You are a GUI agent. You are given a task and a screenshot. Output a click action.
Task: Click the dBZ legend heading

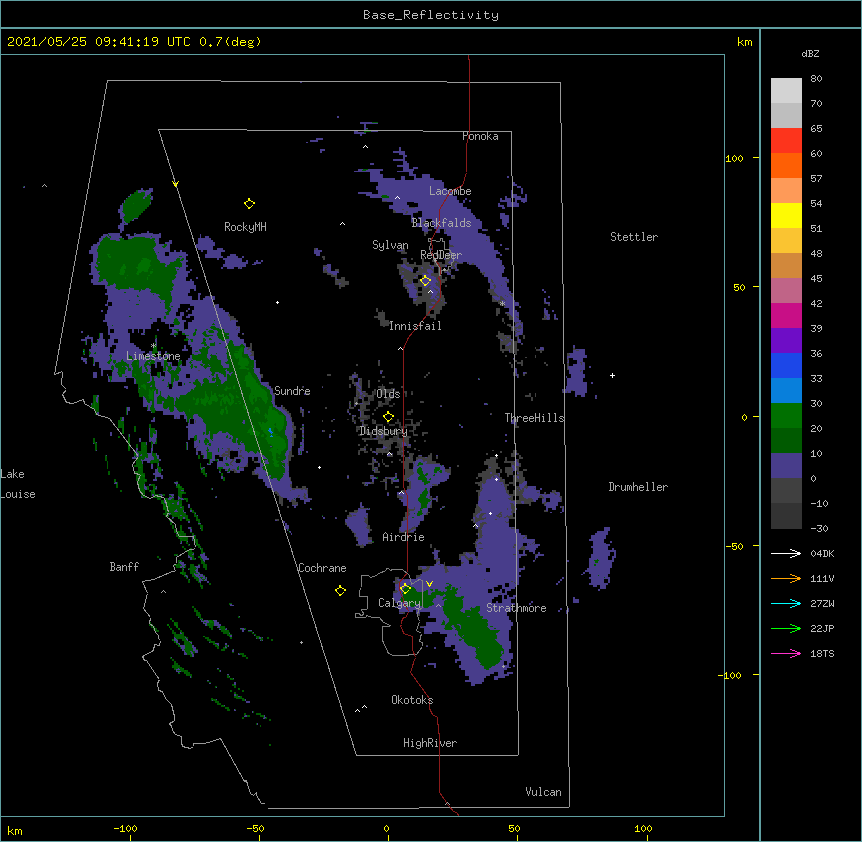[x=810, y=54]
